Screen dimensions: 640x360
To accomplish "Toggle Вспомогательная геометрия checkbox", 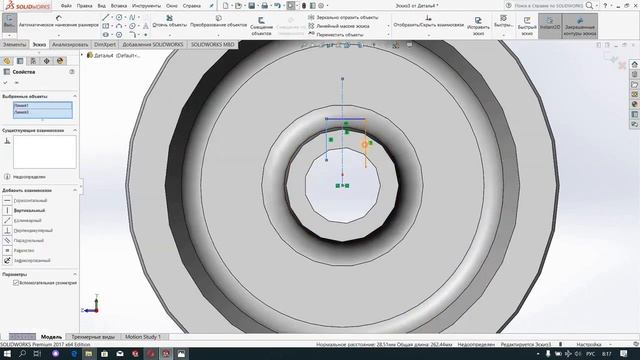I will [x=16, y=282].
